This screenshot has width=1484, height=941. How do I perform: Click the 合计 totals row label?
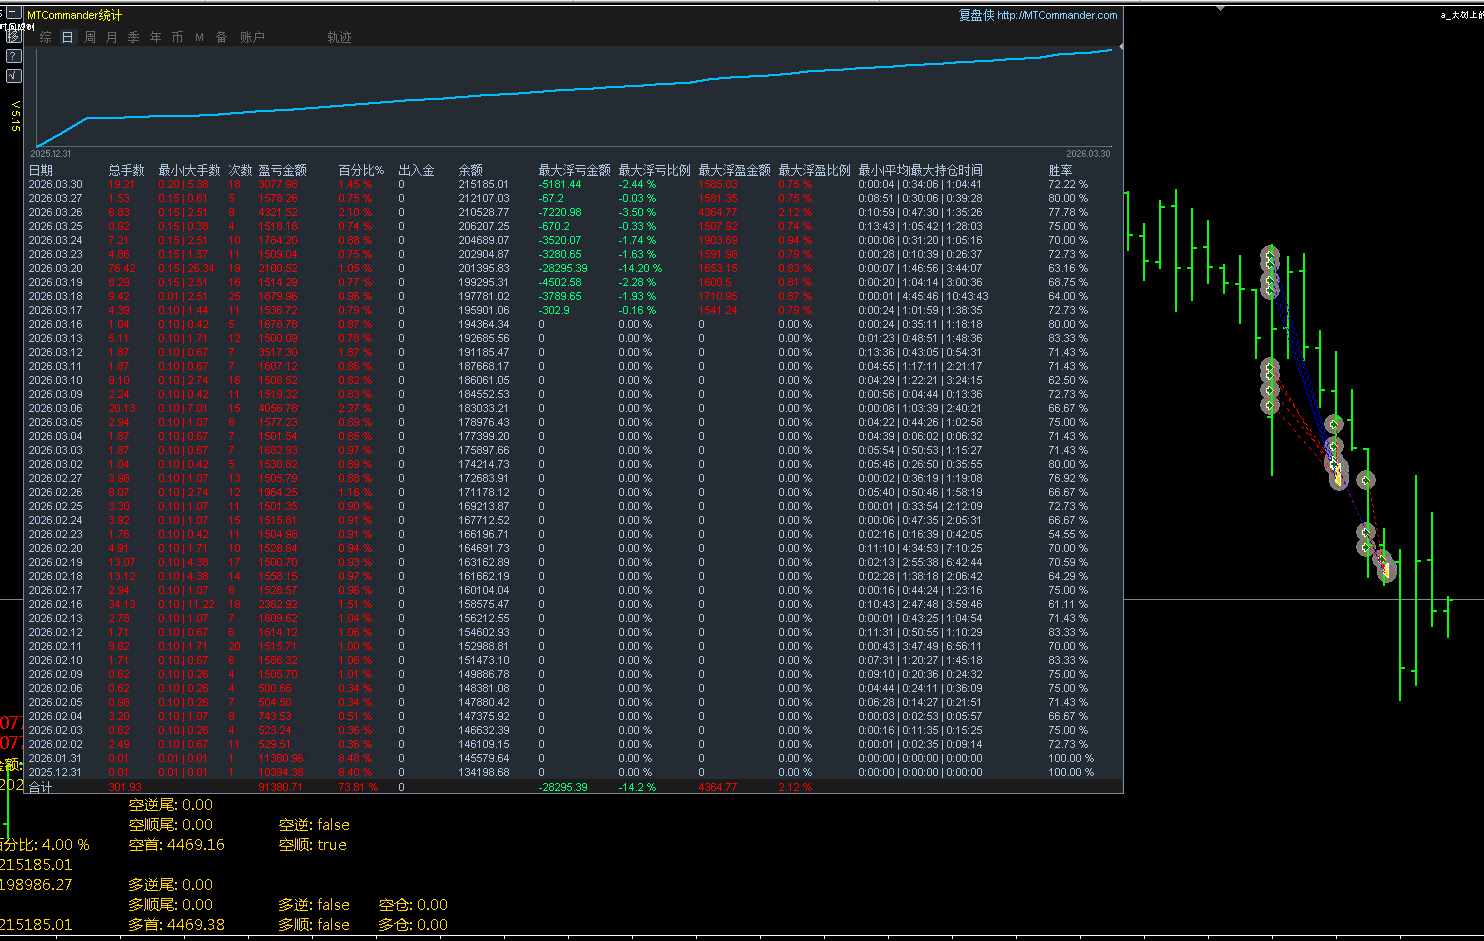40,787
